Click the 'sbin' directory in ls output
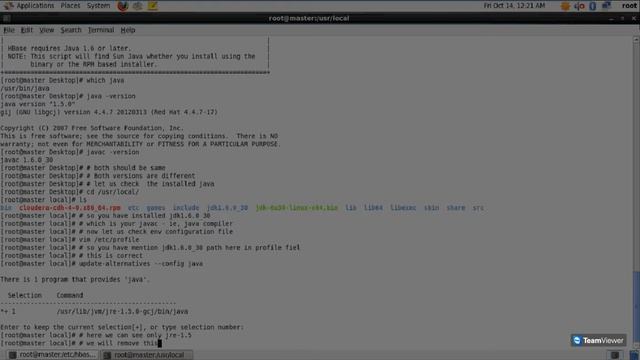This screenshot has height=360, width=640. (431, 208)
